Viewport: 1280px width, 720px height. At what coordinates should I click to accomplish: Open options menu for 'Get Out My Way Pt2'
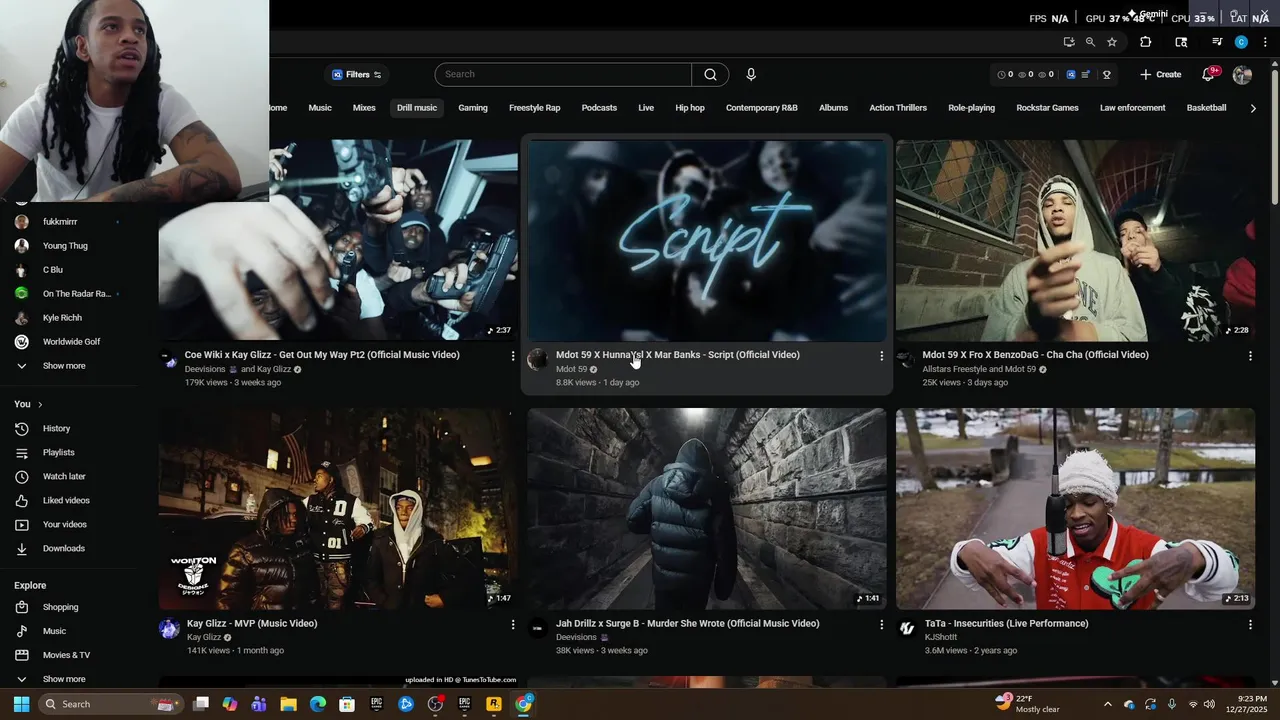tap(513, 356)
